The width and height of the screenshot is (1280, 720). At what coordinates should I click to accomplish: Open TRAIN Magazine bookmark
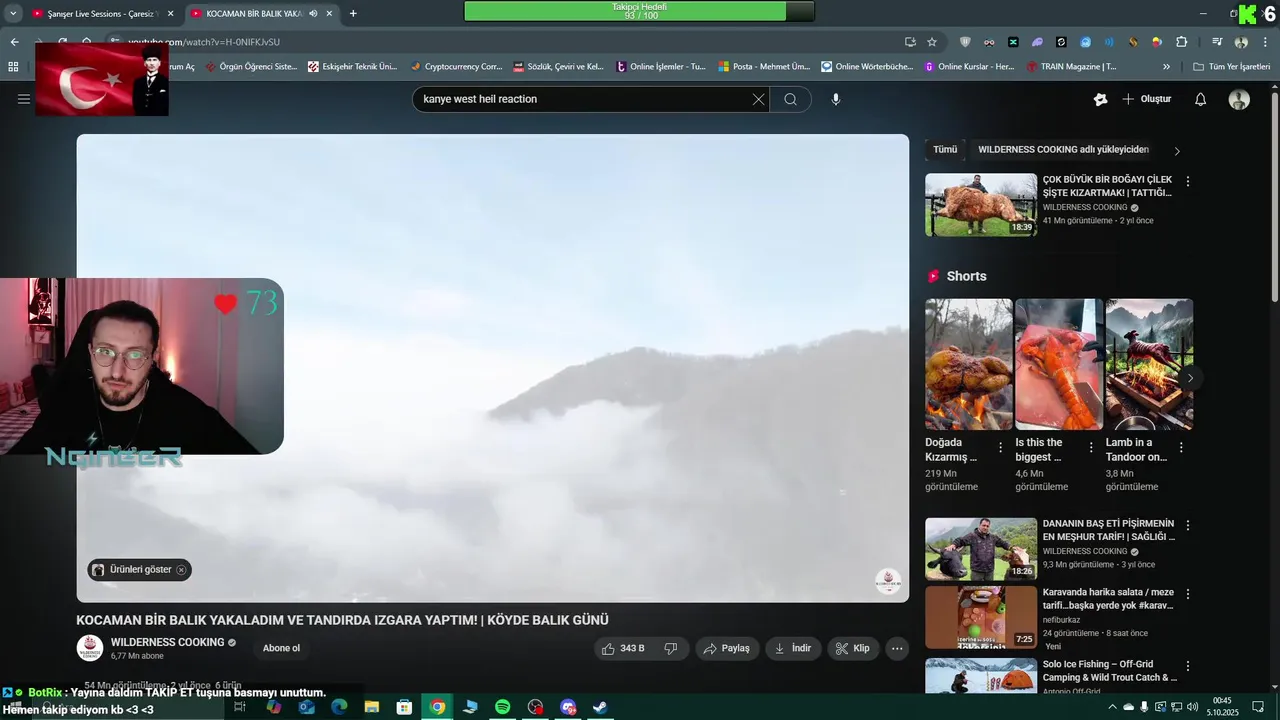click(1071, 67)
